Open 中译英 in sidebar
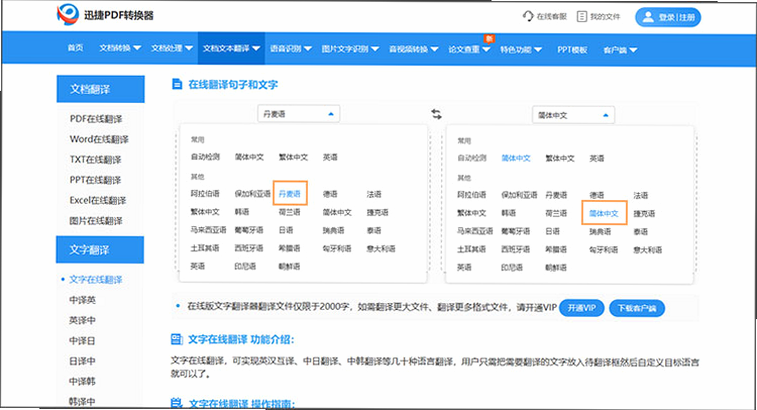The width and height of the screenshot is (757, 410). pos(83,300)
